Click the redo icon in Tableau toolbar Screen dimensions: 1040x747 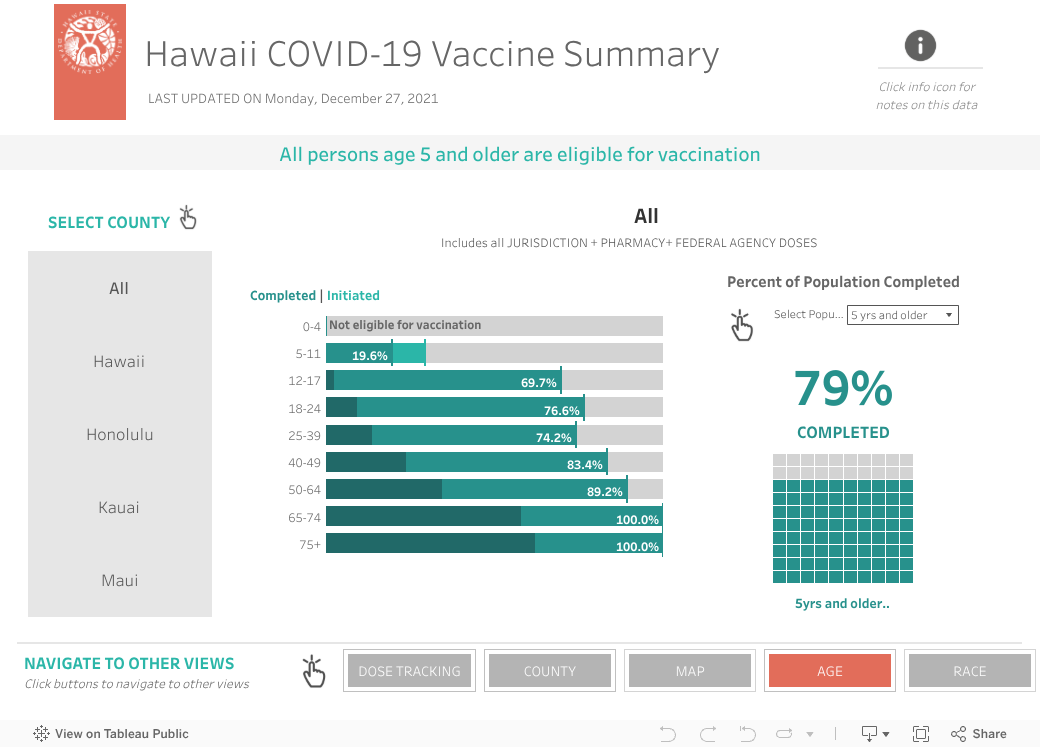click(x=708, y=734)
